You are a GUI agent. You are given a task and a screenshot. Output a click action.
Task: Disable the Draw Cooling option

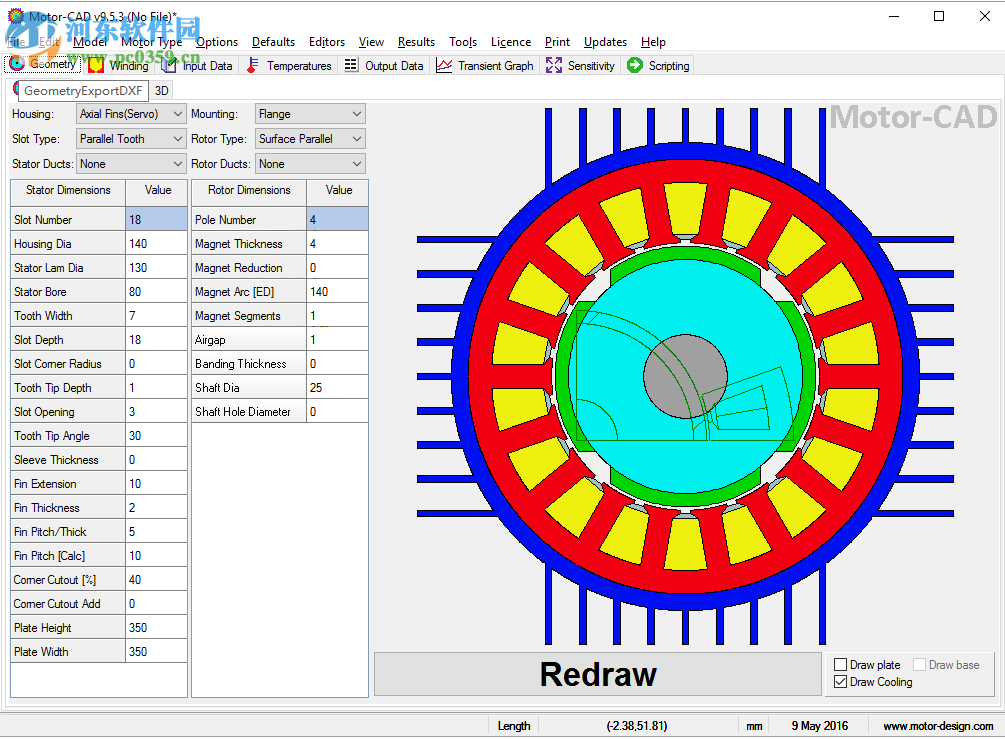[841, 681]
